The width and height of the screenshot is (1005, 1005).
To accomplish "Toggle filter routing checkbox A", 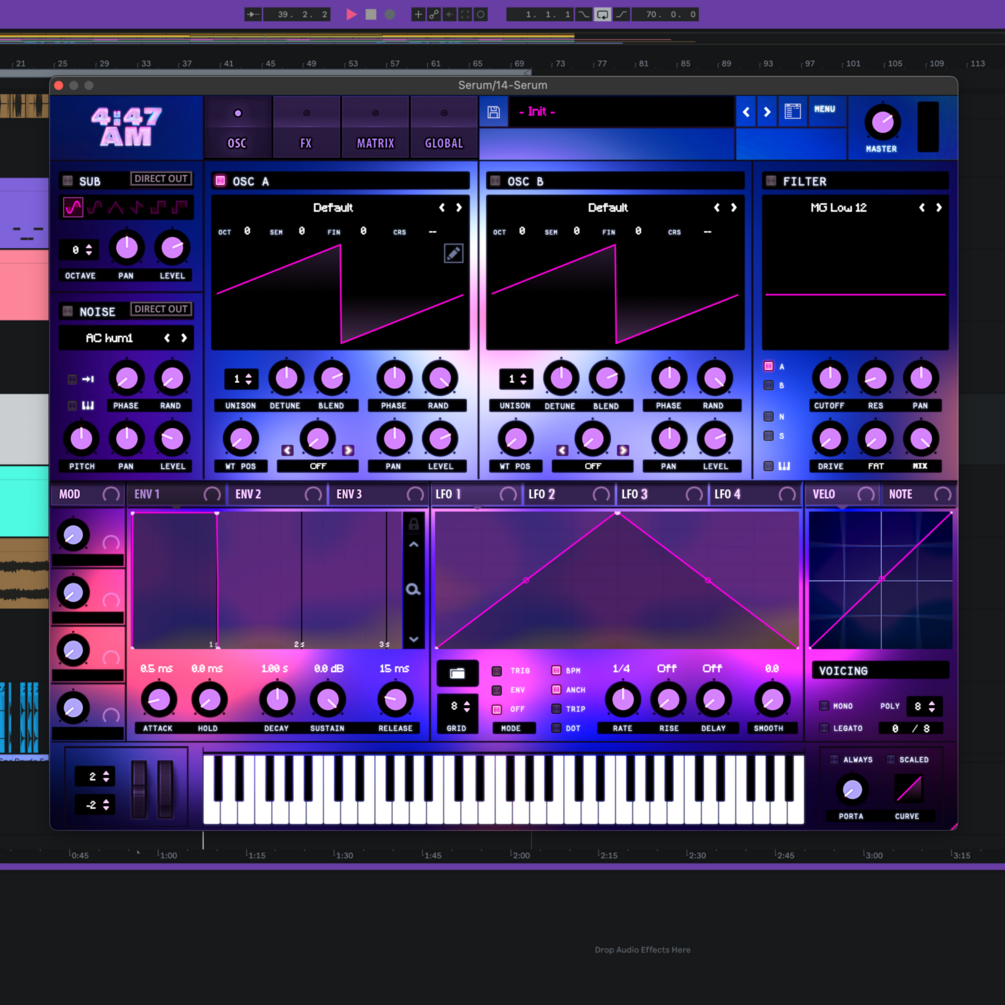I will pos(768,367).
